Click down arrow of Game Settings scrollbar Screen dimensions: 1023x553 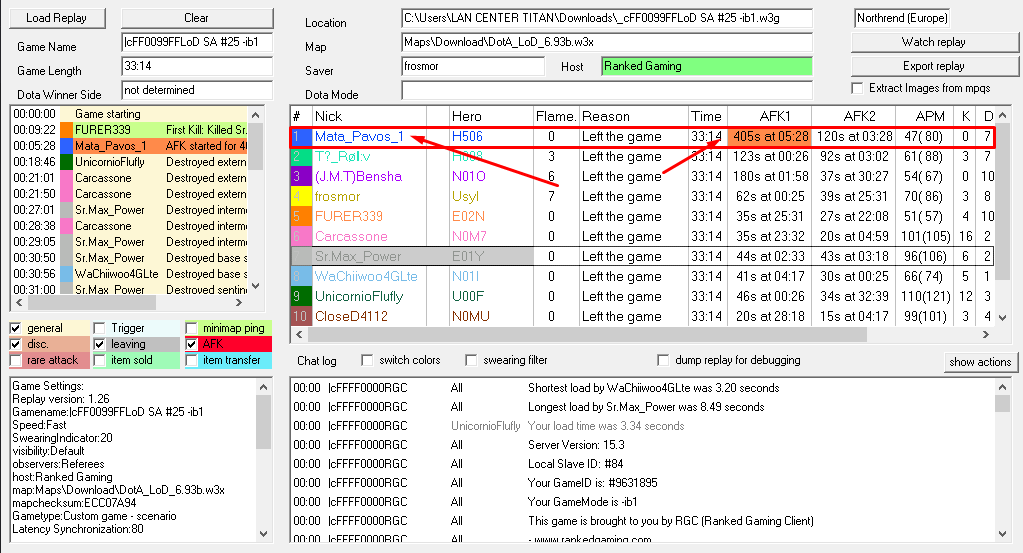coord(264,534)
